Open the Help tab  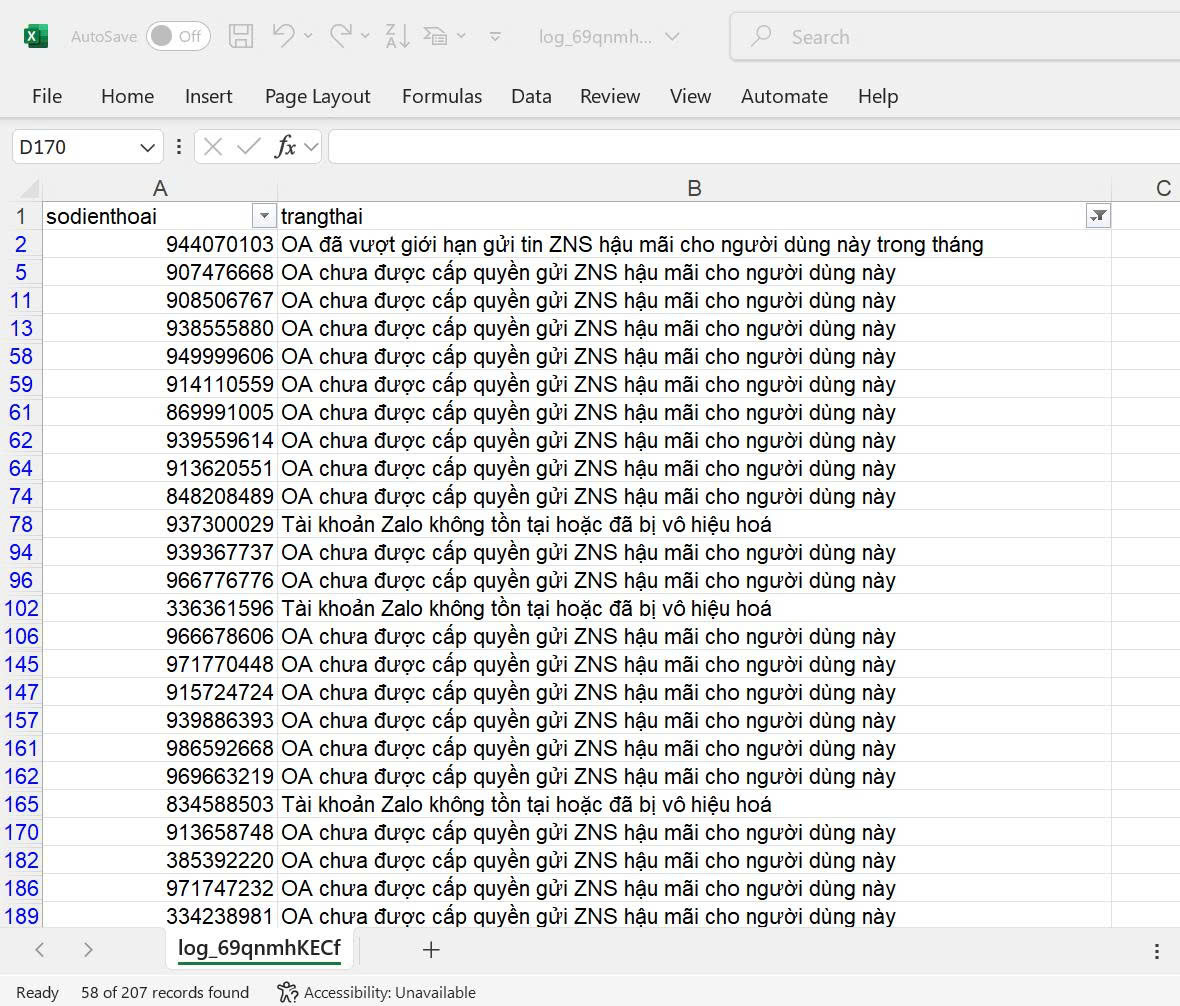coord(877,96)
